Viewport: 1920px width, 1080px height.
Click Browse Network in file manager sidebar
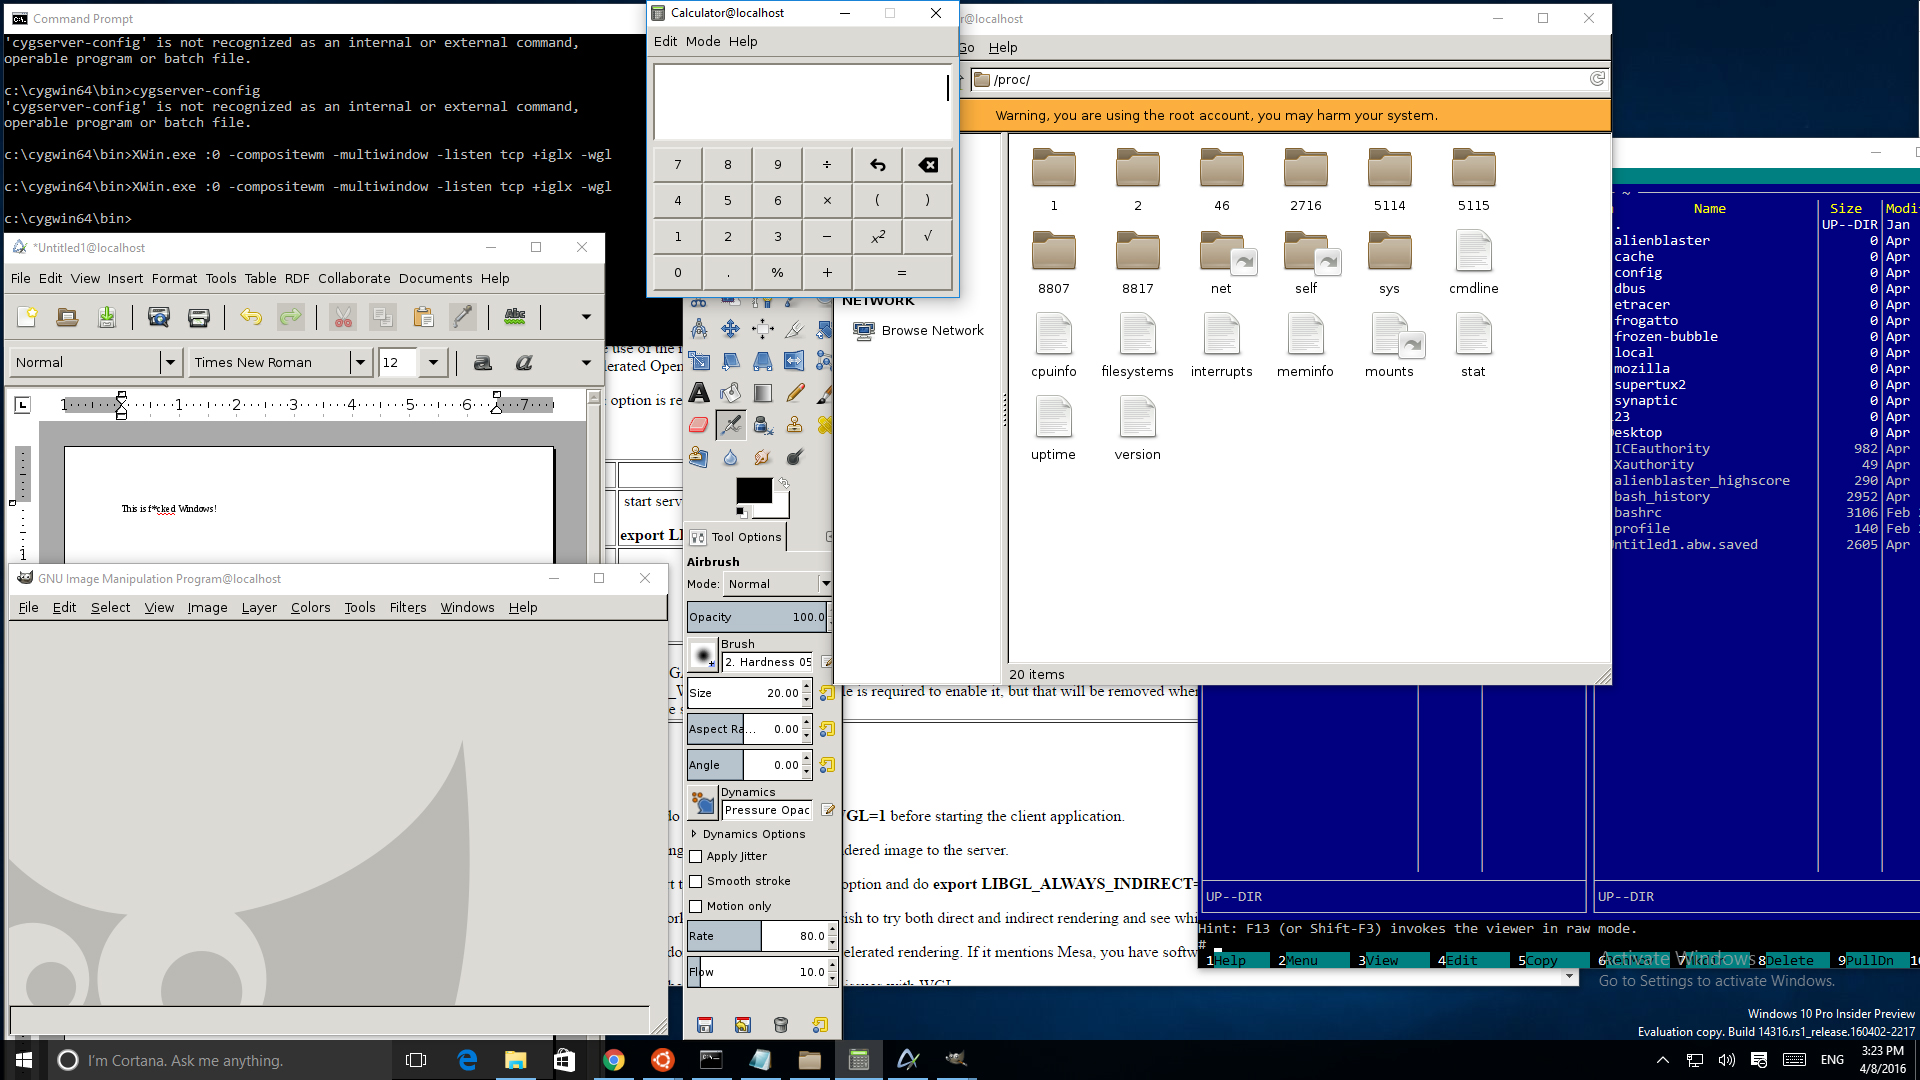coord(931,331)
